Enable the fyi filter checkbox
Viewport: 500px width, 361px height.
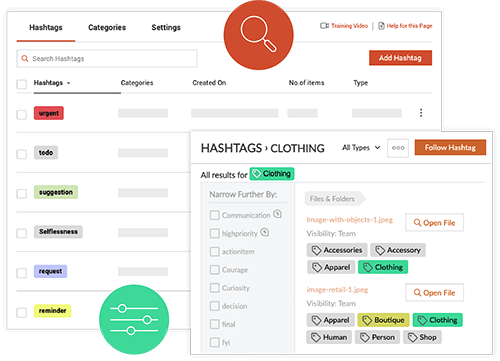pyautogui.click(x=215, y=342)
